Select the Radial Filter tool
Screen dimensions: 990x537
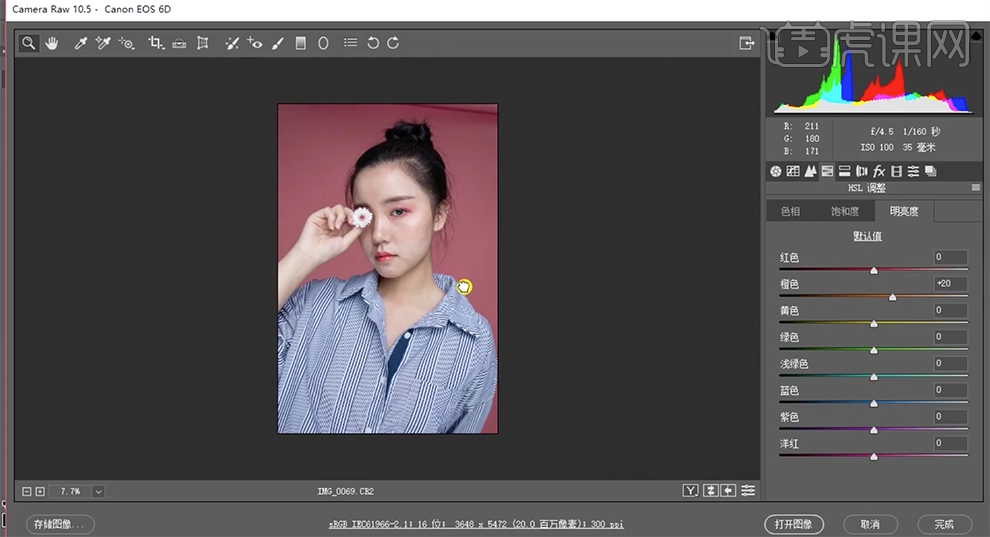323,43
